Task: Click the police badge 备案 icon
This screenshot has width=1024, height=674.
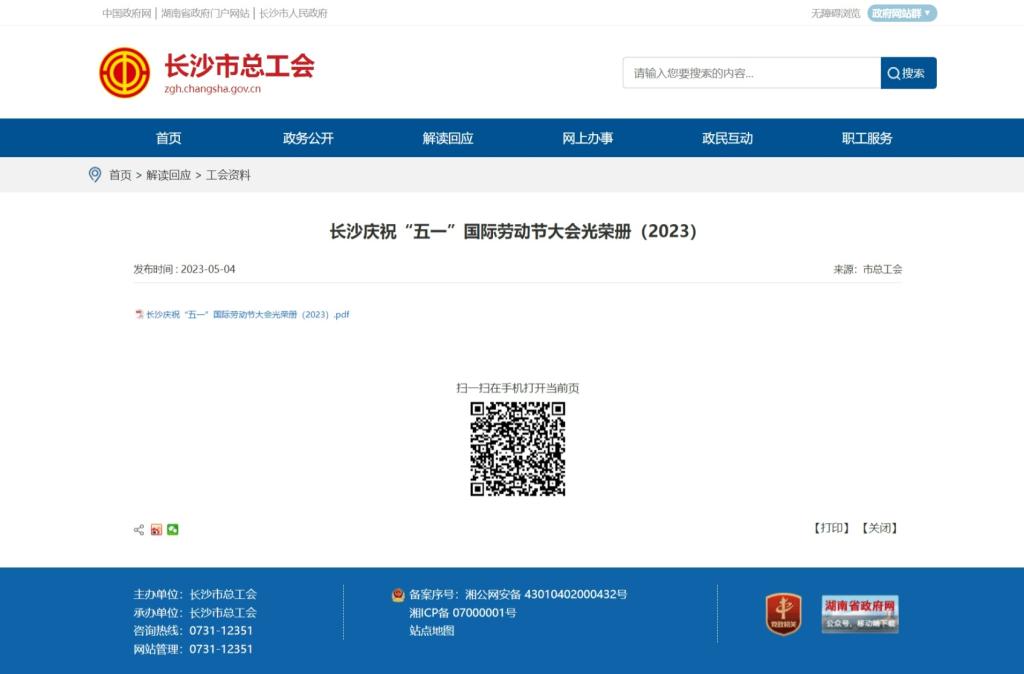Action: (398, 595)
